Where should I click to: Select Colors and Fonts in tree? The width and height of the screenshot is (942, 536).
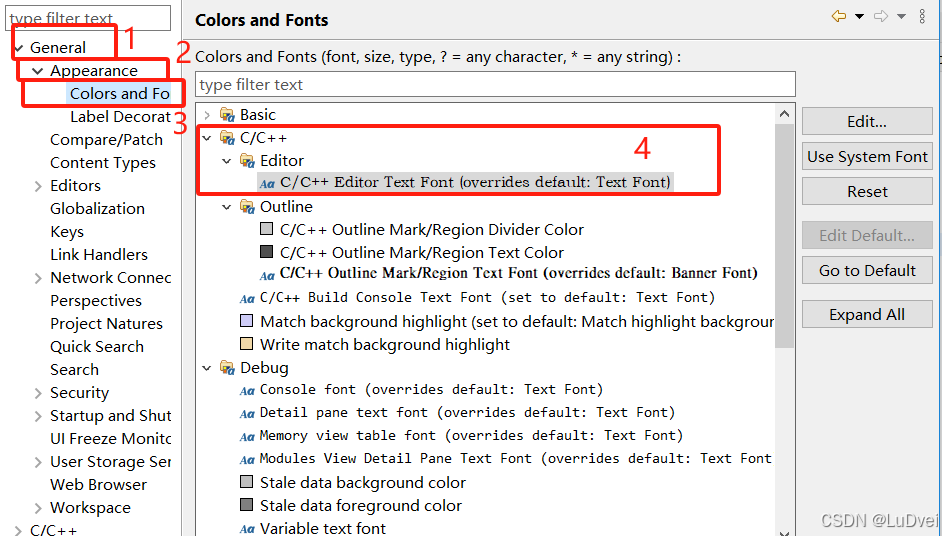tap(120, 94)
